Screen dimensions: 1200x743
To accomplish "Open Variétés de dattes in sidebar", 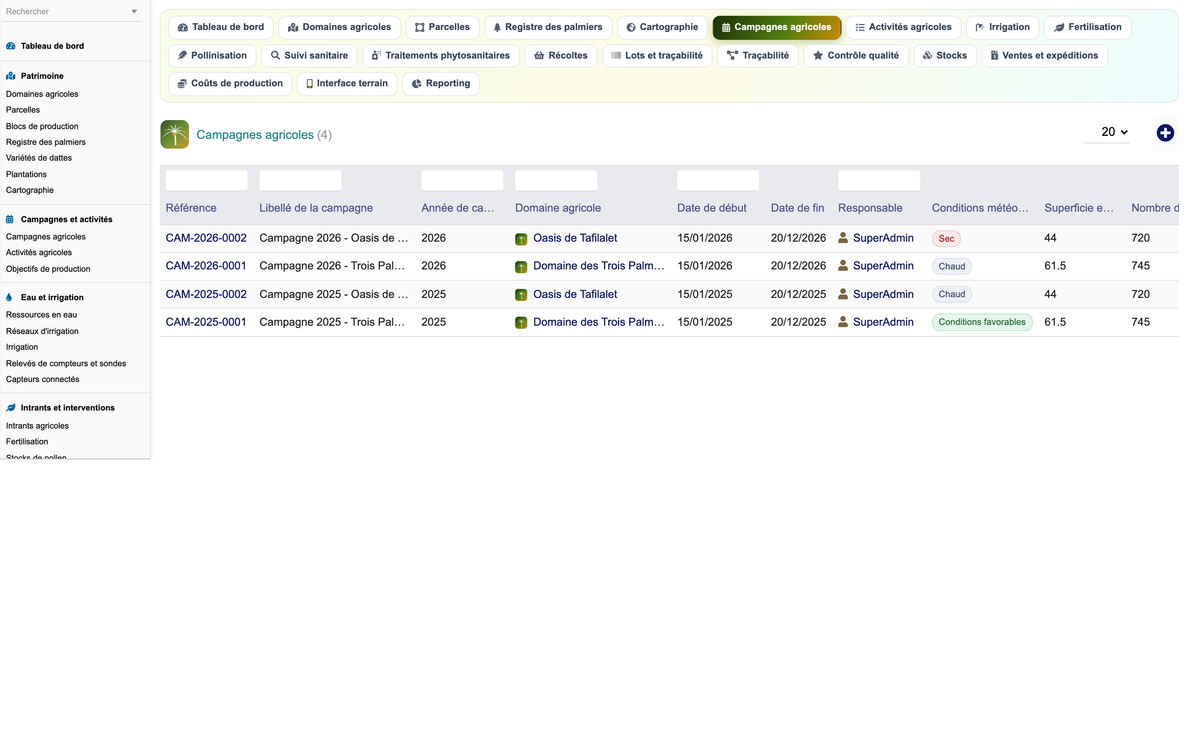I will 39,158.
